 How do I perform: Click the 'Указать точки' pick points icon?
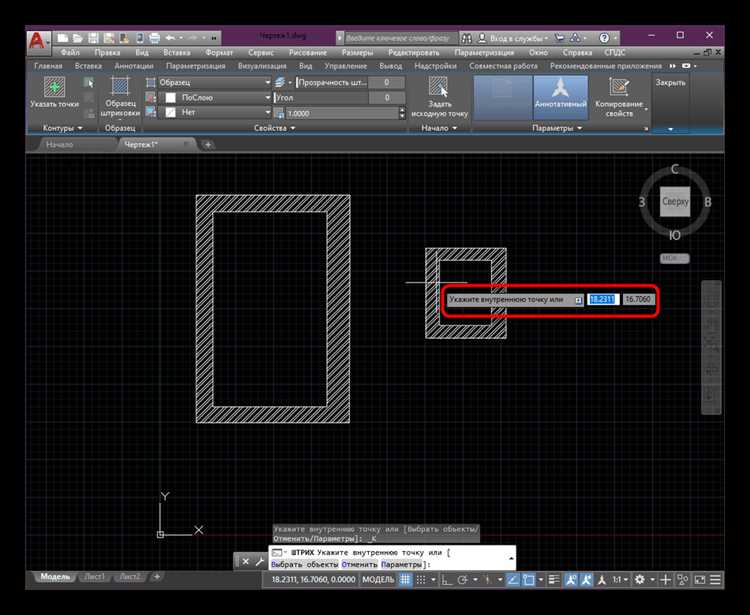pyautogui.click(x=55, y=87)
